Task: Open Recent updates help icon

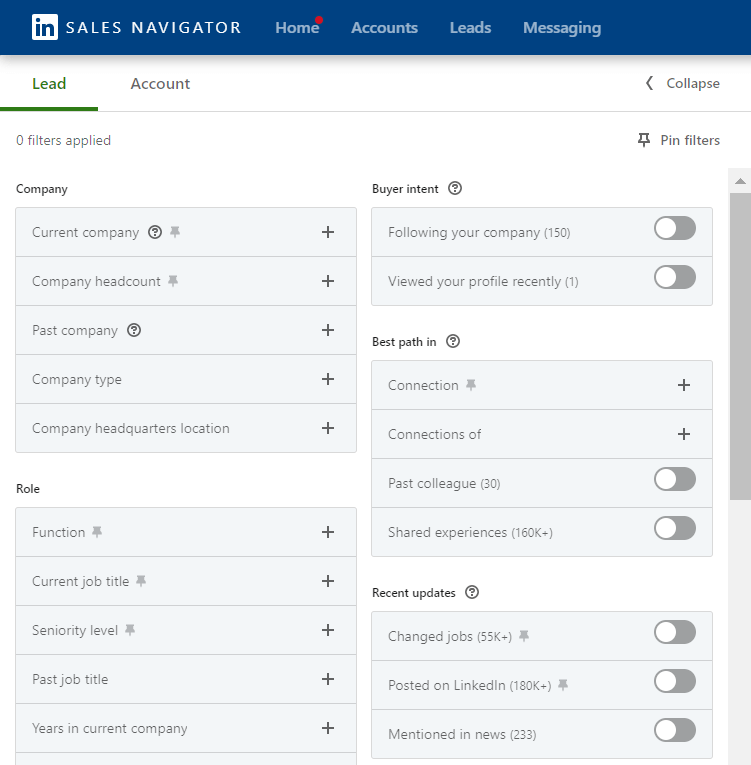Action: pyautogui.click(x=472, y=592)
